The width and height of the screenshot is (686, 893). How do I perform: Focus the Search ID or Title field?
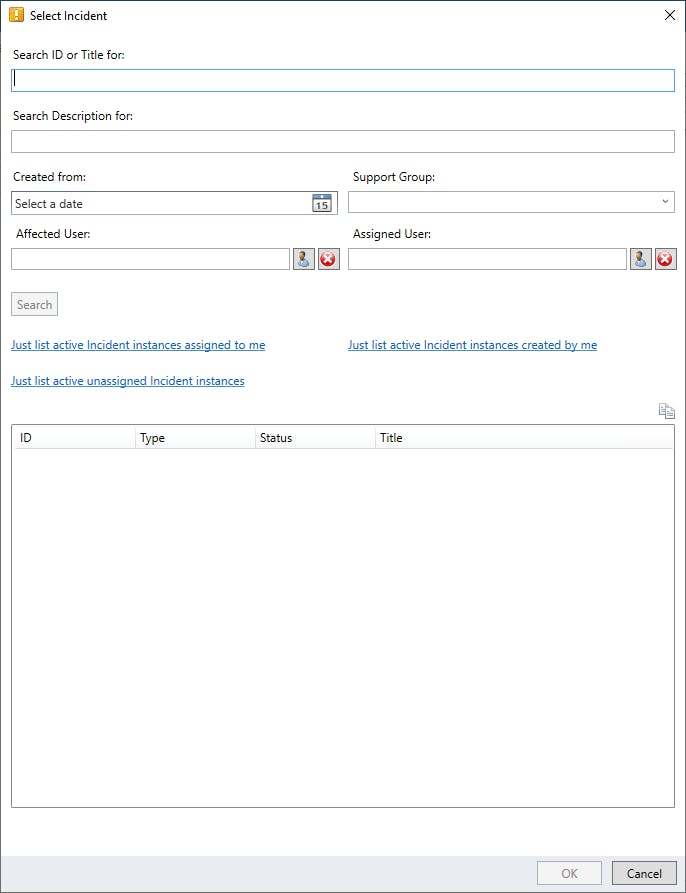tap(343, 80)
